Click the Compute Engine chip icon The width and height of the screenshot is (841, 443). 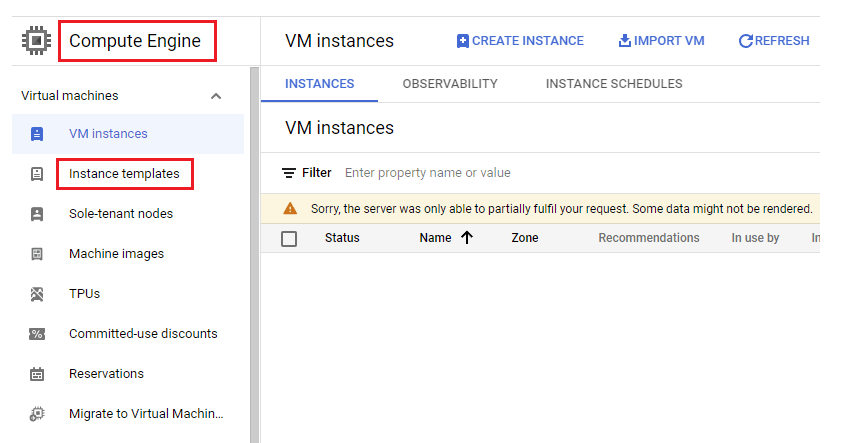tap(36, 41)
